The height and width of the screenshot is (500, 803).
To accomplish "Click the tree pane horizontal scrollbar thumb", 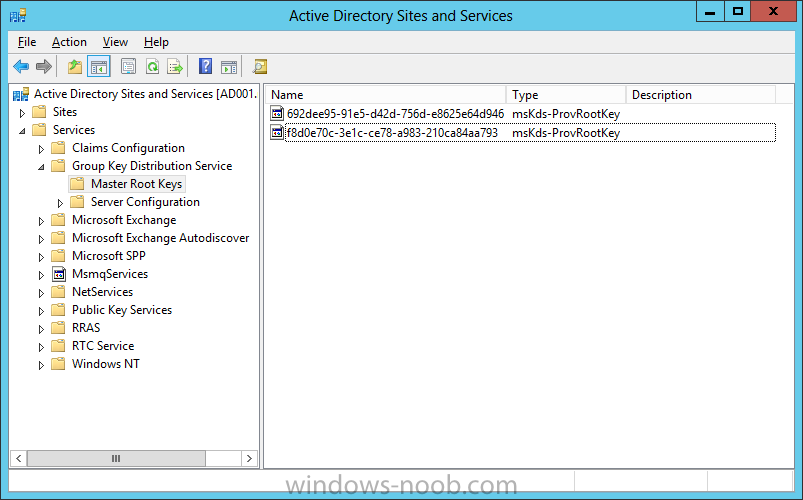I will click(x=116, y=458).
